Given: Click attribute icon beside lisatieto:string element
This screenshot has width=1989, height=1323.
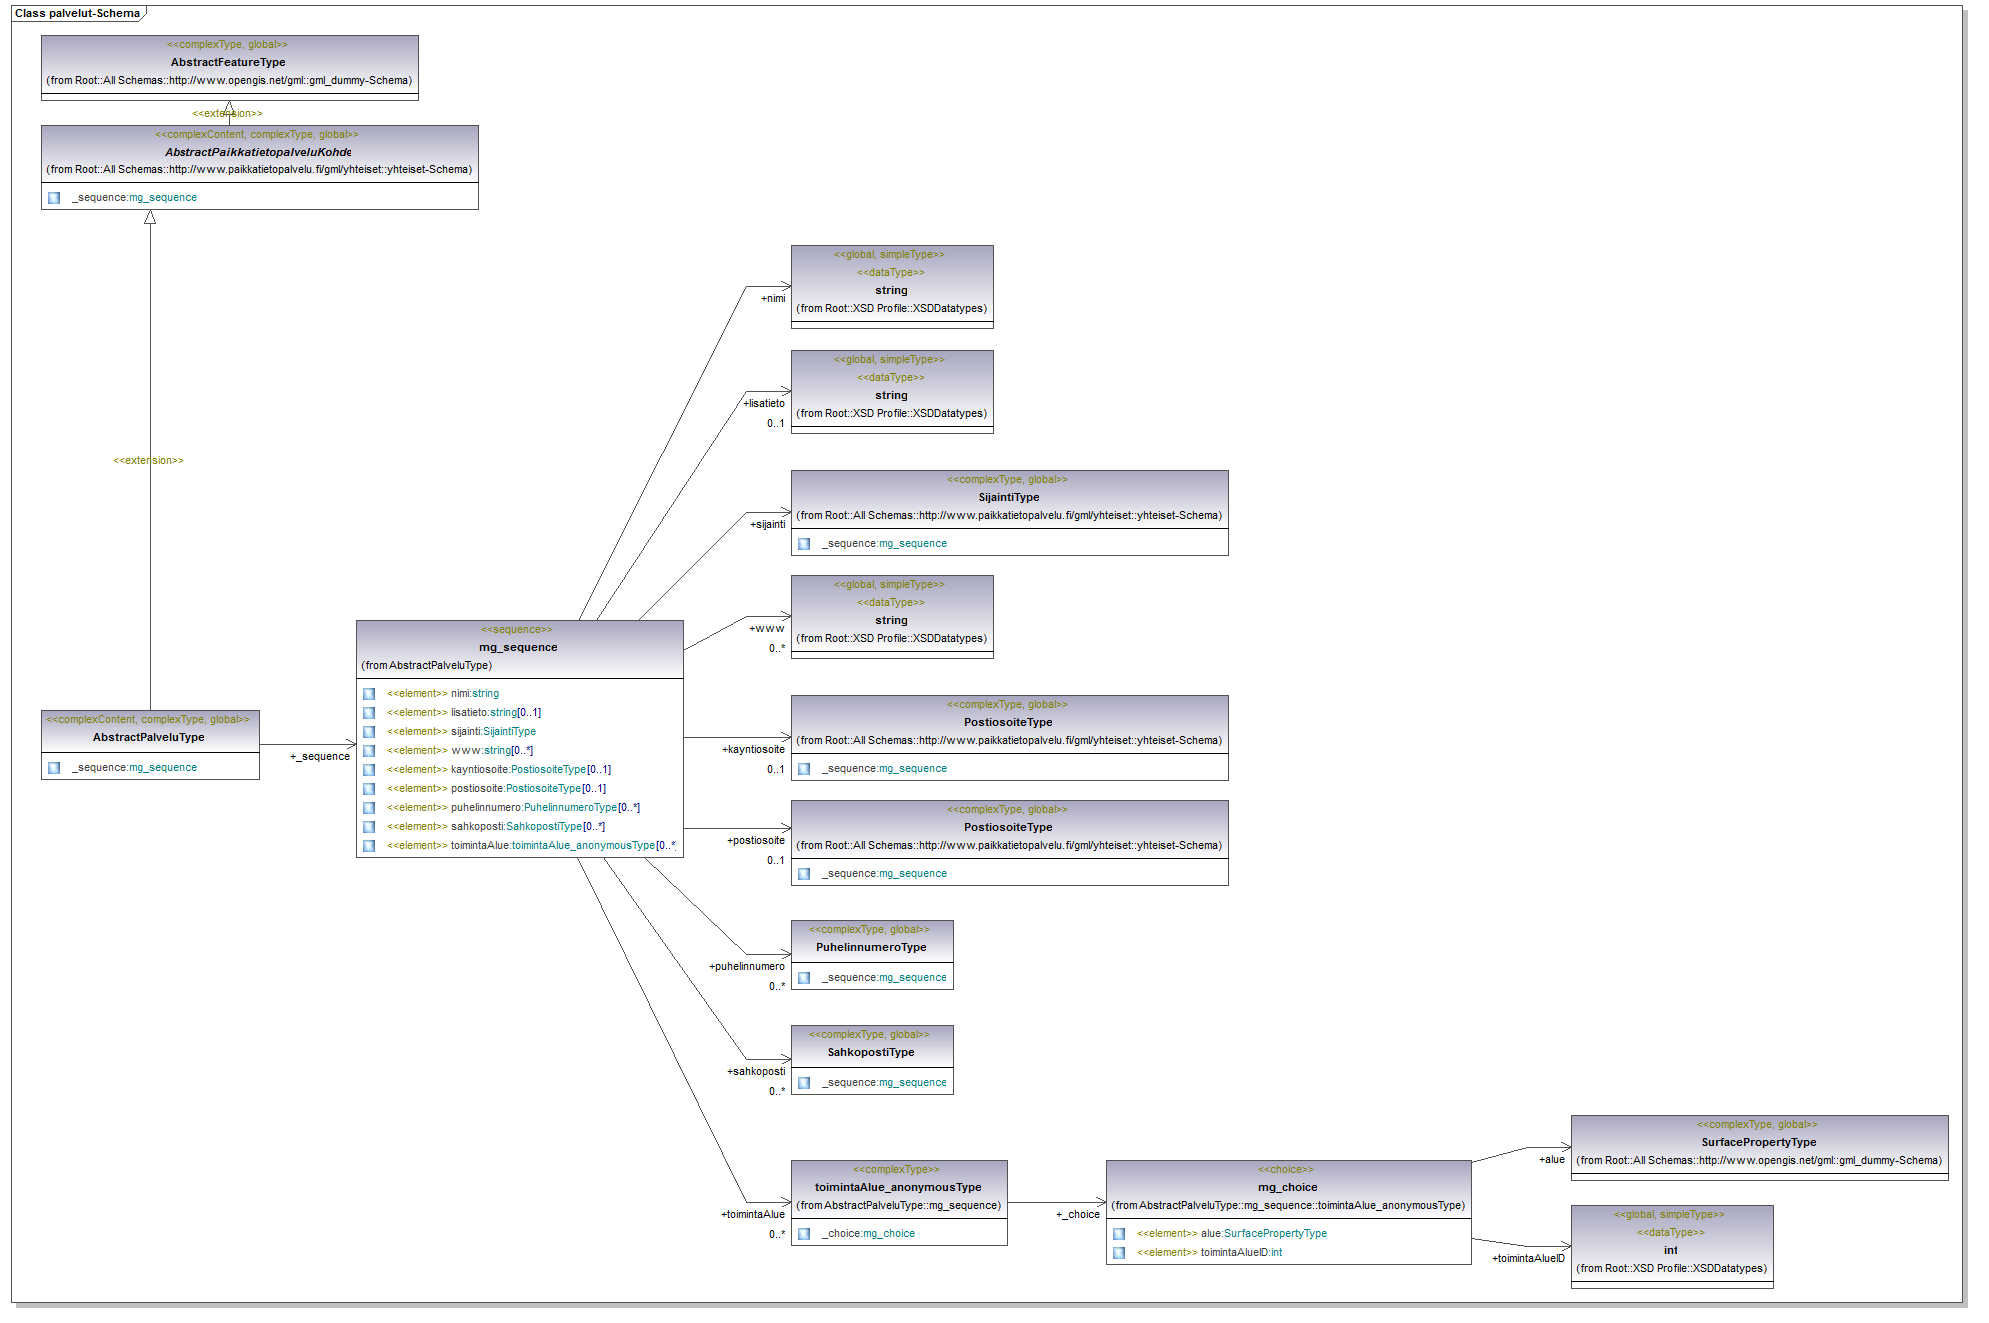Looking at the screenshot, I should 369,713.
